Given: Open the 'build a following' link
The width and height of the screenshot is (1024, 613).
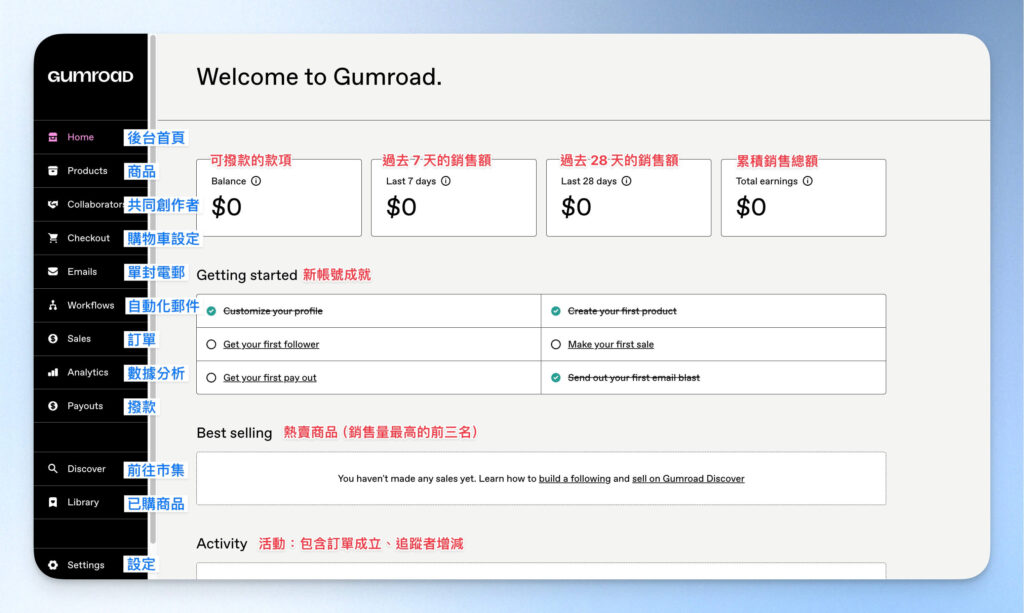Looking at the screenshot, I should 575,479.
